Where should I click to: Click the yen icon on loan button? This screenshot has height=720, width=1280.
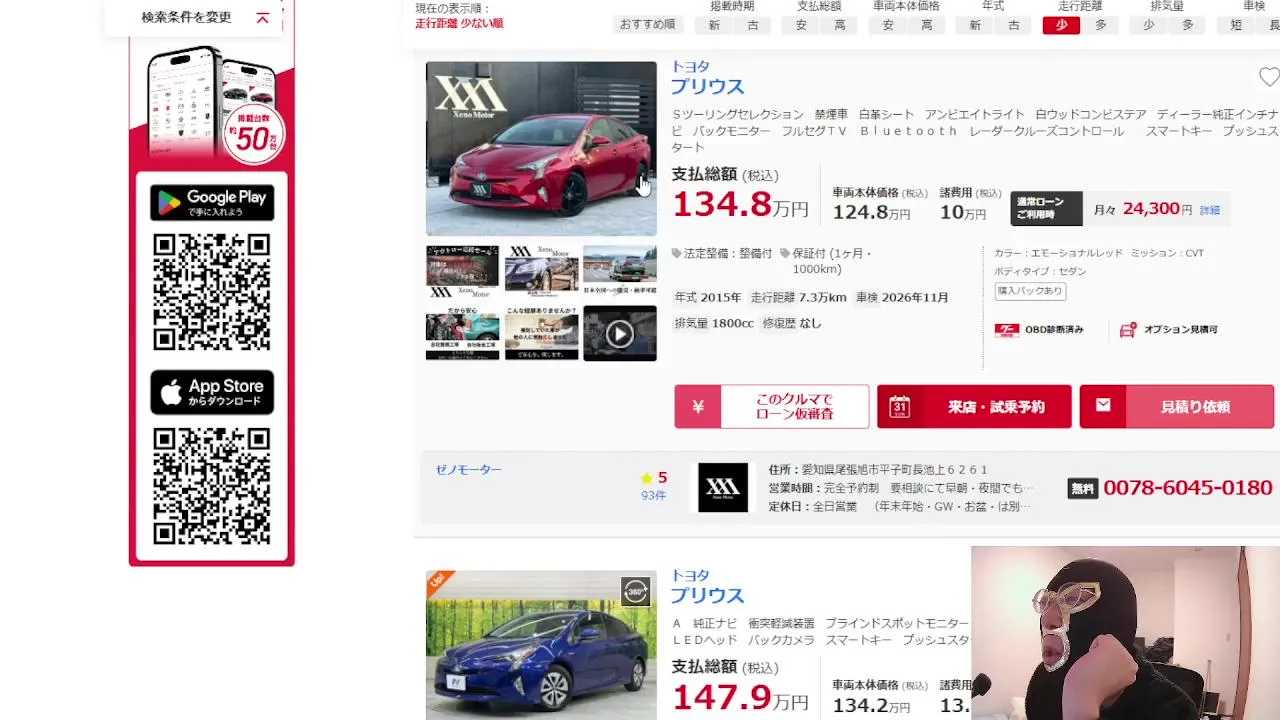pos(698,407)
